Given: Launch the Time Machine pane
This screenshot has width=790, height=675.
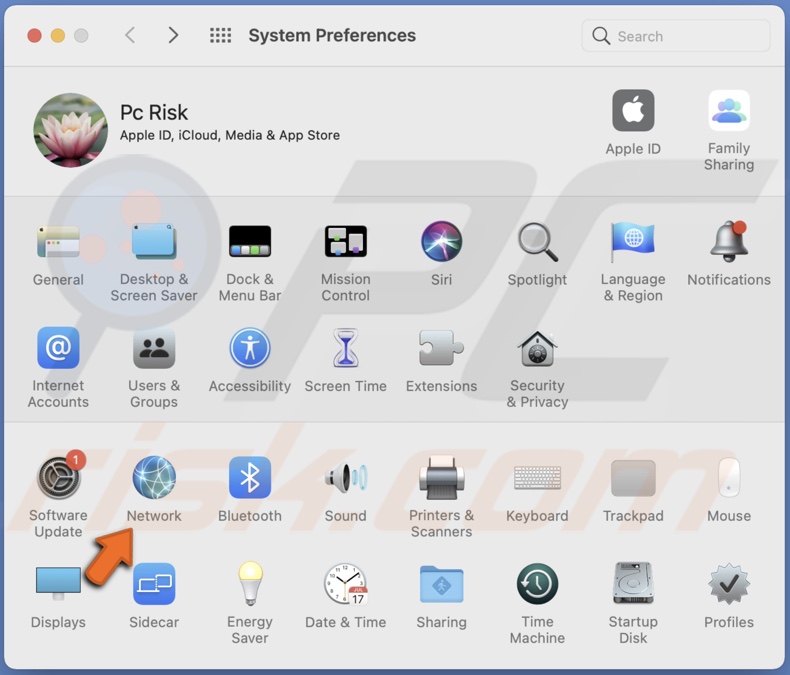Looking at the screenshot, I should [x=537, y=585].
